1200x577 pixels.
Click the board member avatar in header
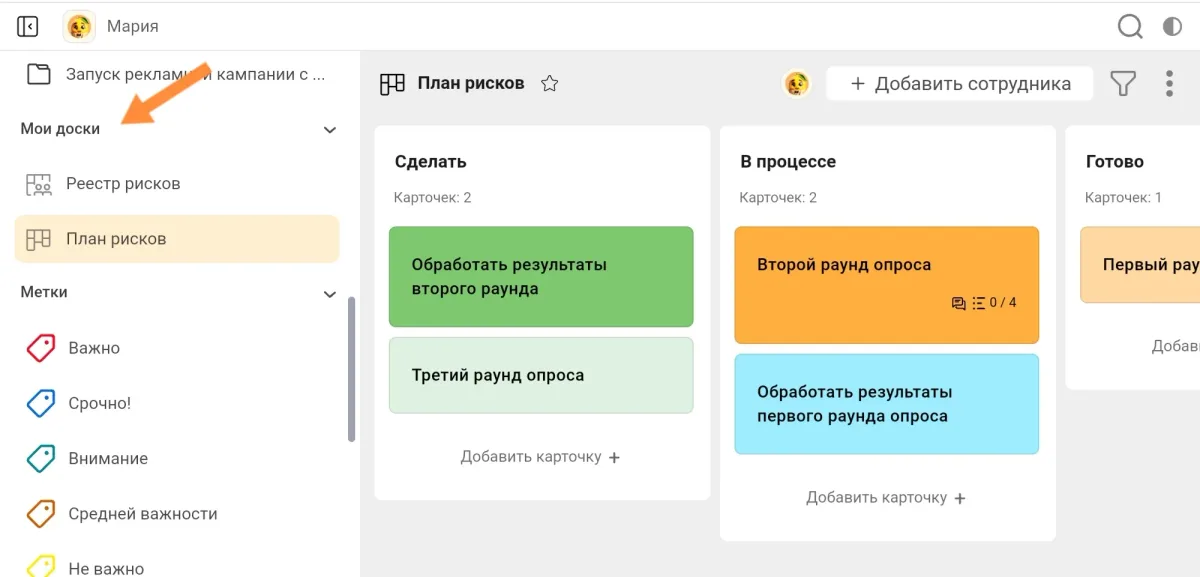tap(796, 84)
